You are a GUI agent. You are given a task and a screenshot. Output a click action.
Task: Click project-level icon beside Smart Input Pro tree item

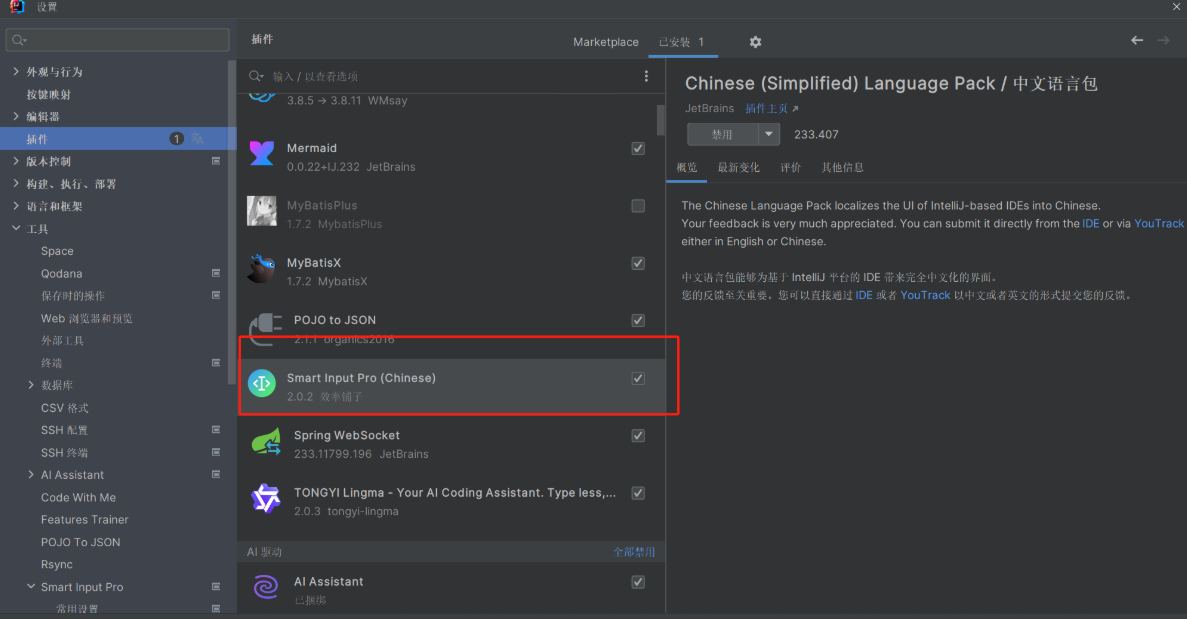pos(216,586)
